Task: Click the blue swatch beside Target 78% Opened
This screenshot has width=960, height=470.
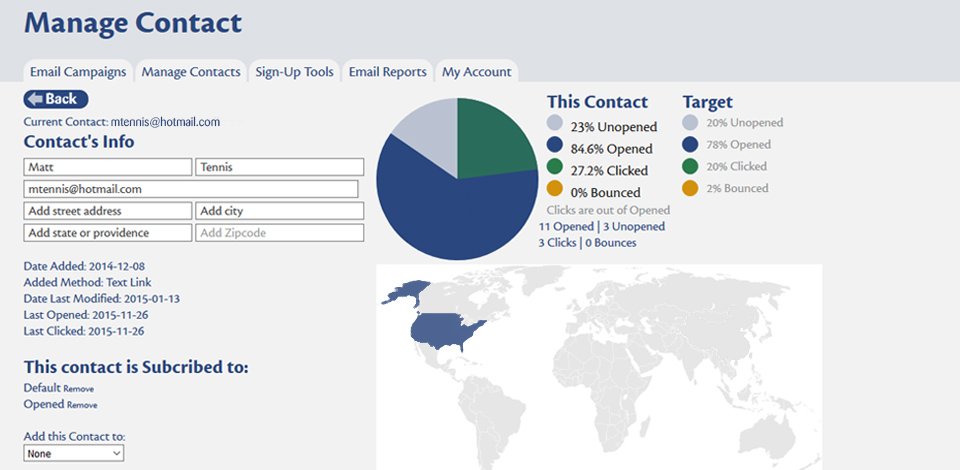Action: tap(690, 145)
